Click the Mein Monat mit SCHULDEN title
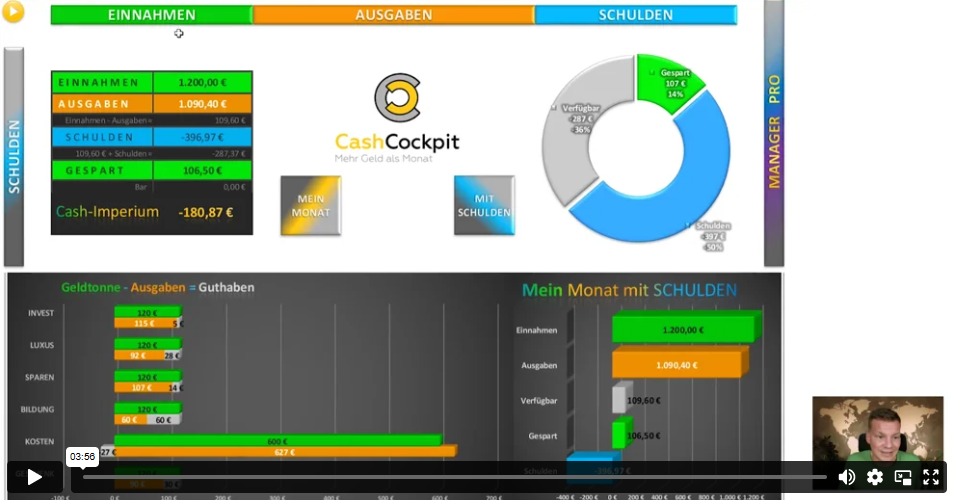The image size is (955, 500). point(629,290)
